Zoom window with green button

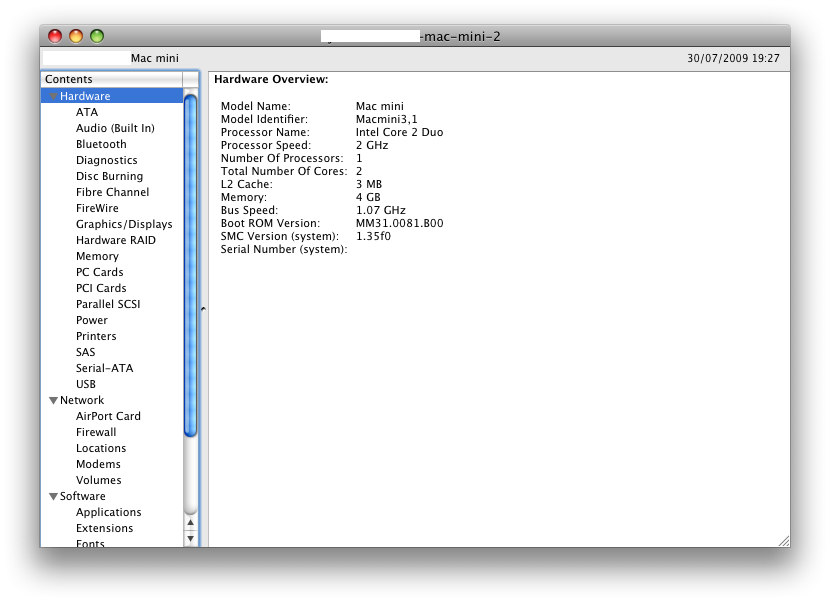pos(97,36)
